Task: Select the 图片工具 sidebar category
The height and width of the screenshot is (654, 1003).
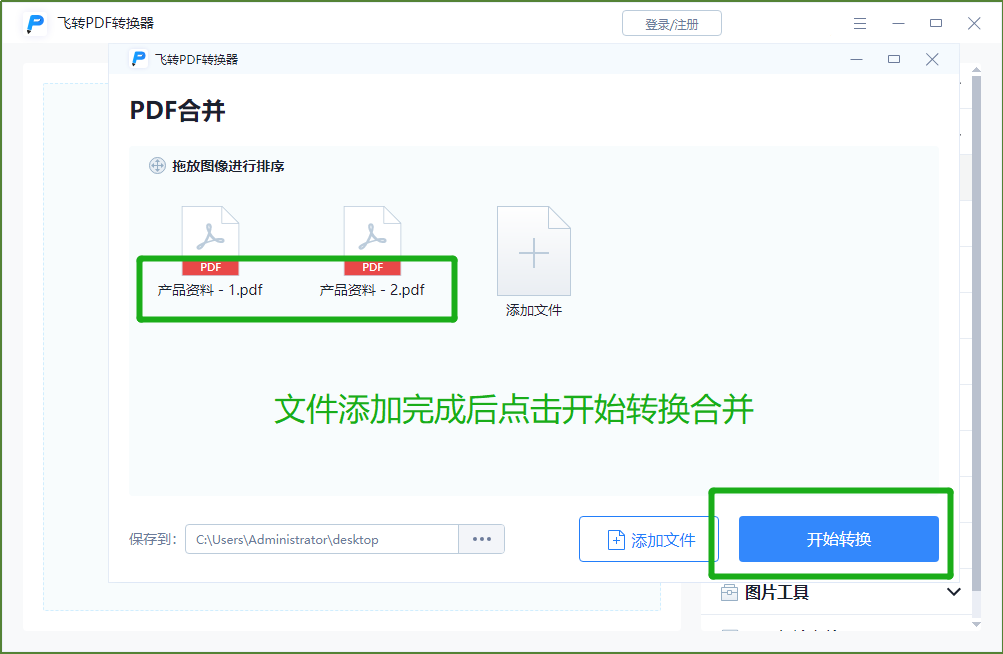Action: [777, 593]
